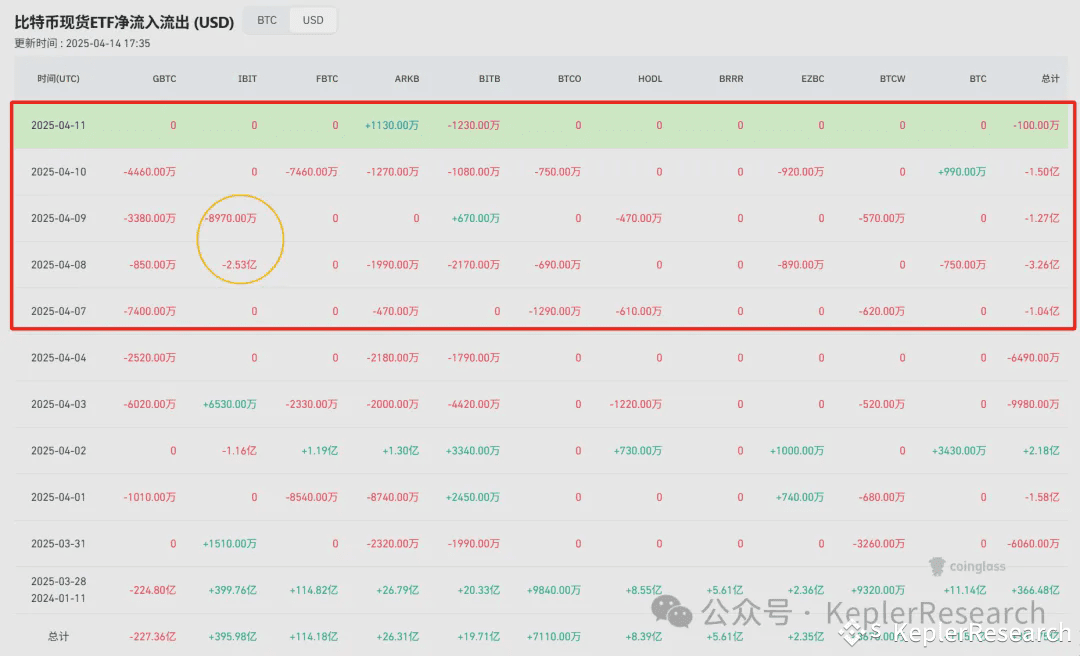Viewport: 1080px width, 656px height.
Task: Click the 总计 column header
Action: [1050, 79]
